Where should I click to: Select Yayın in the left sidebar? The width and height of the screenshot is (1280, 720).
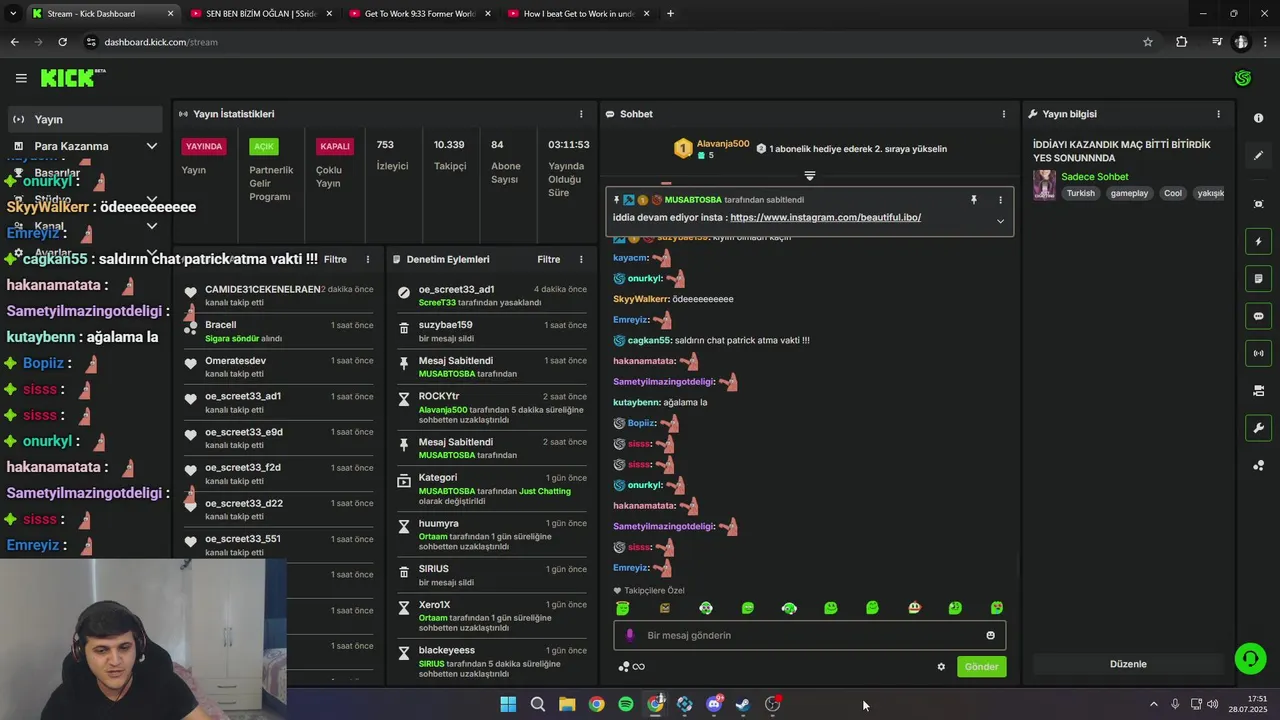(x=84, y=119)
